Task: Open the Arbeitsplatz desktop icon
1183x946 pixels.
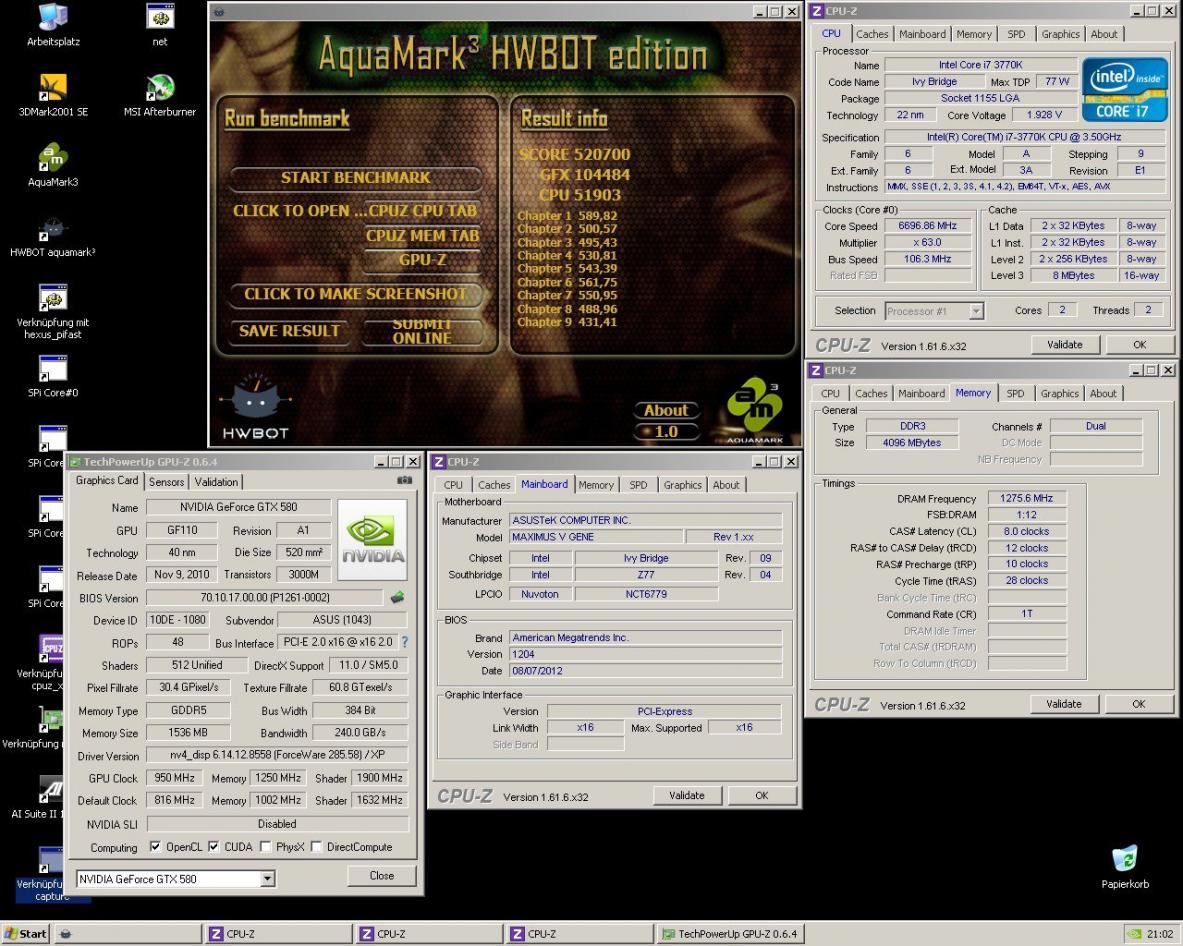Action: (53, 24)
